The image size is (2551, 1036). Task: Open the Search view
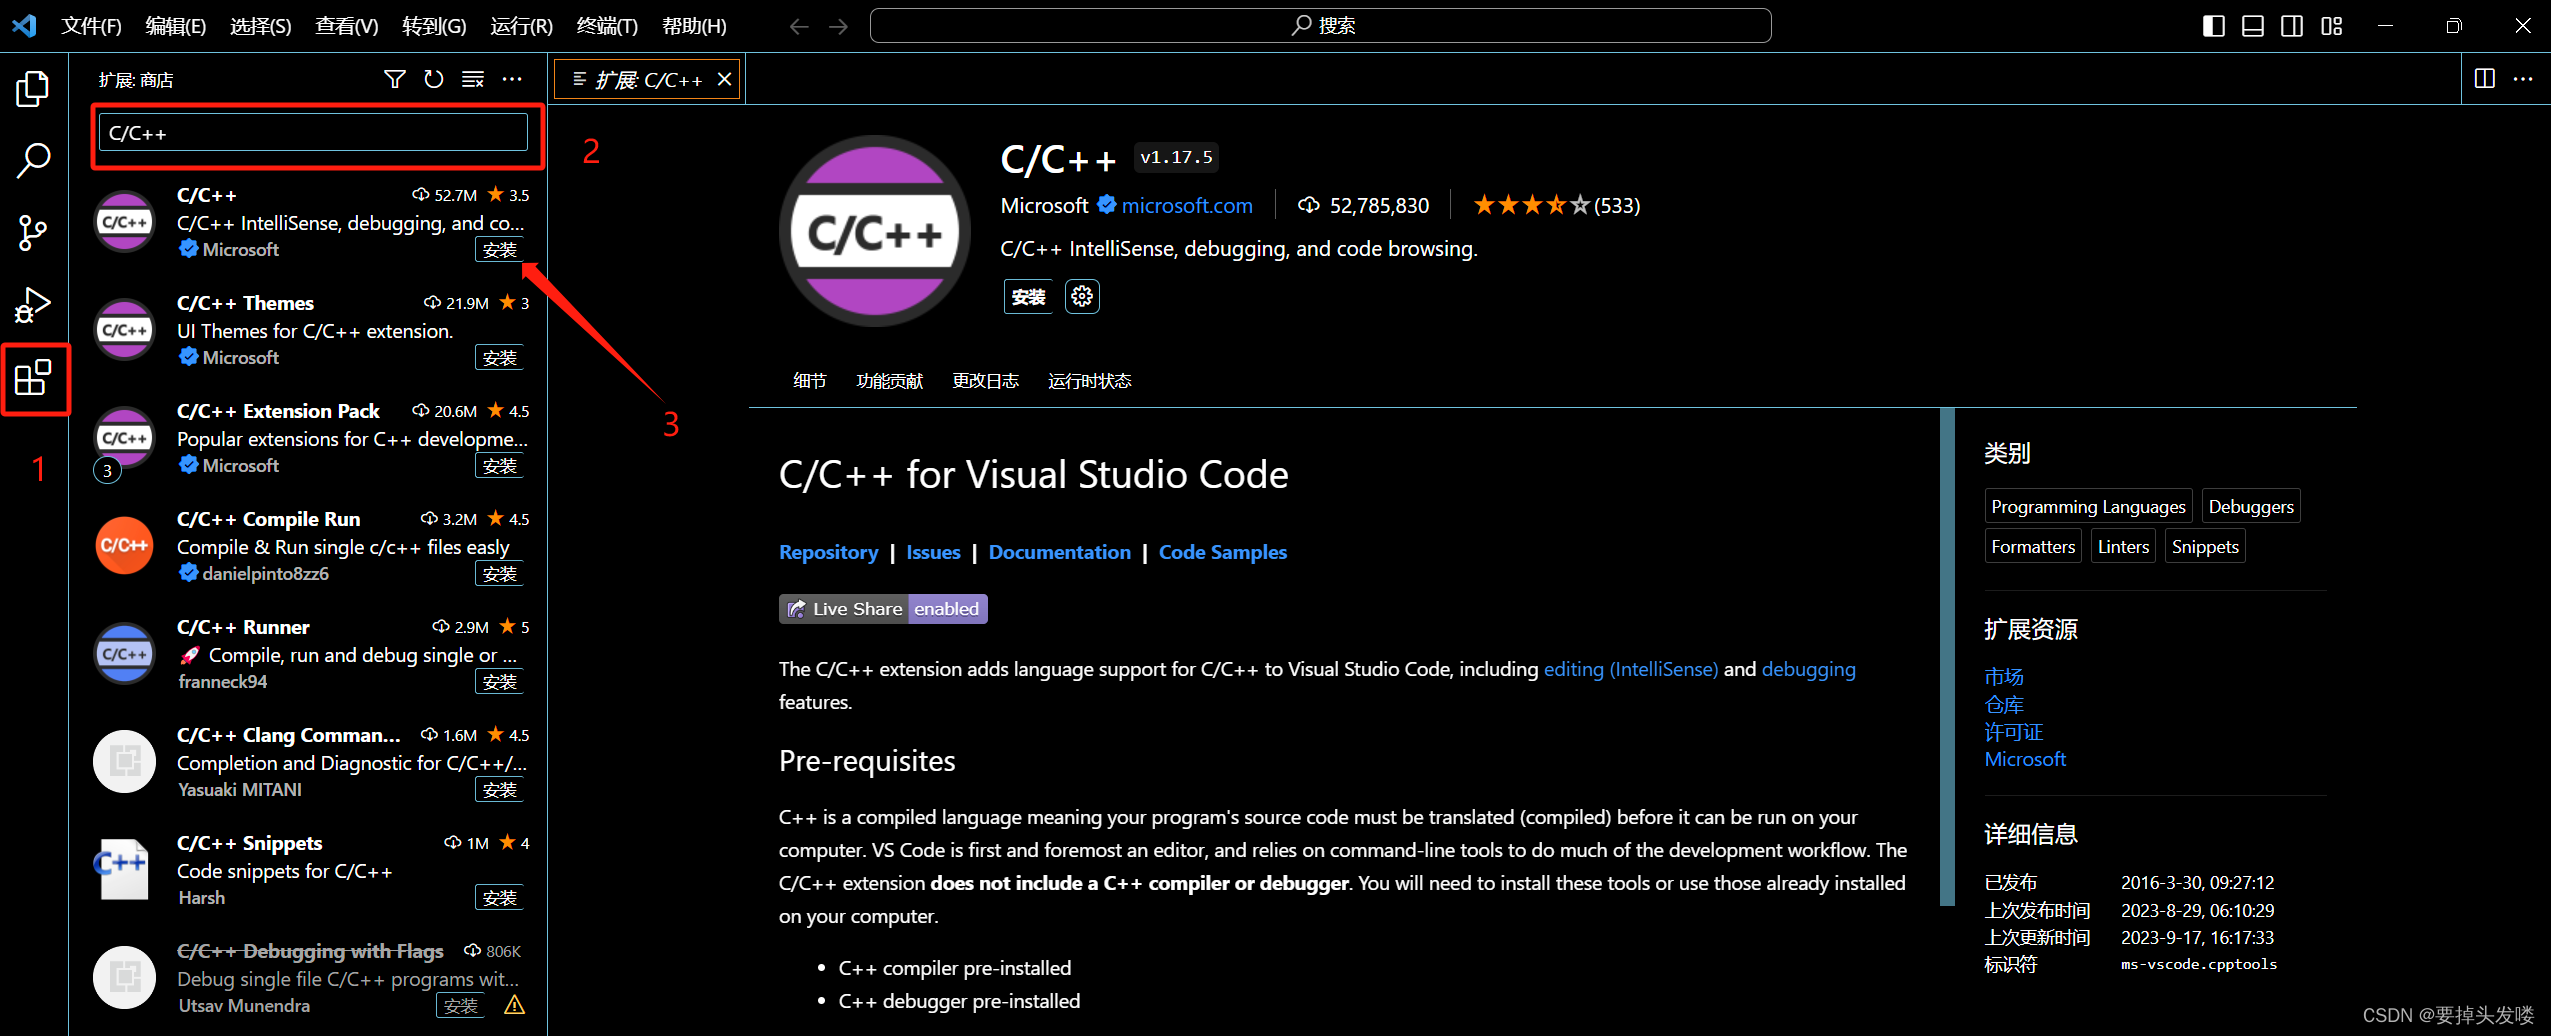[x=33, y=160]
